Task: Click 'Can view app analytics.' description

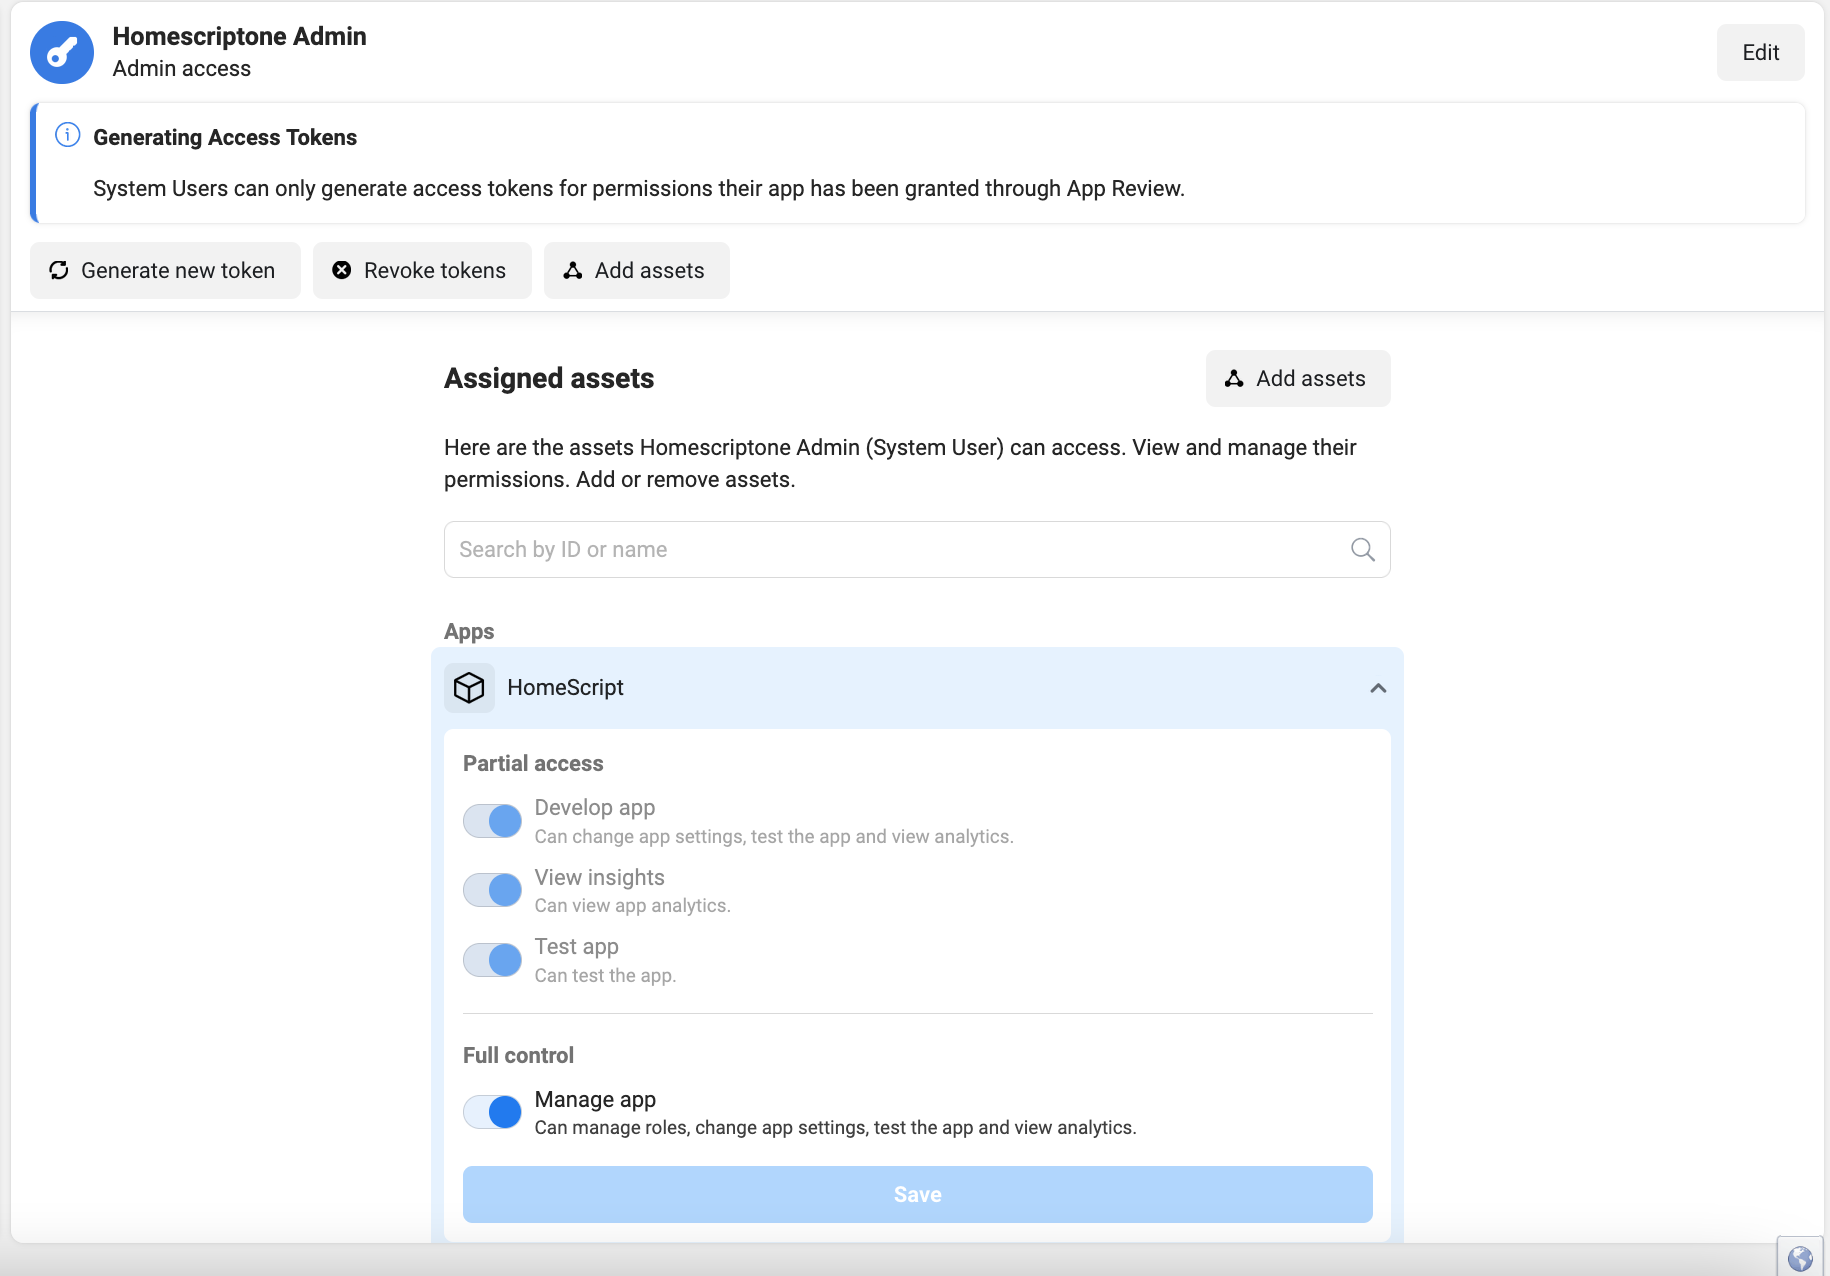Action: tap(632, 905)
